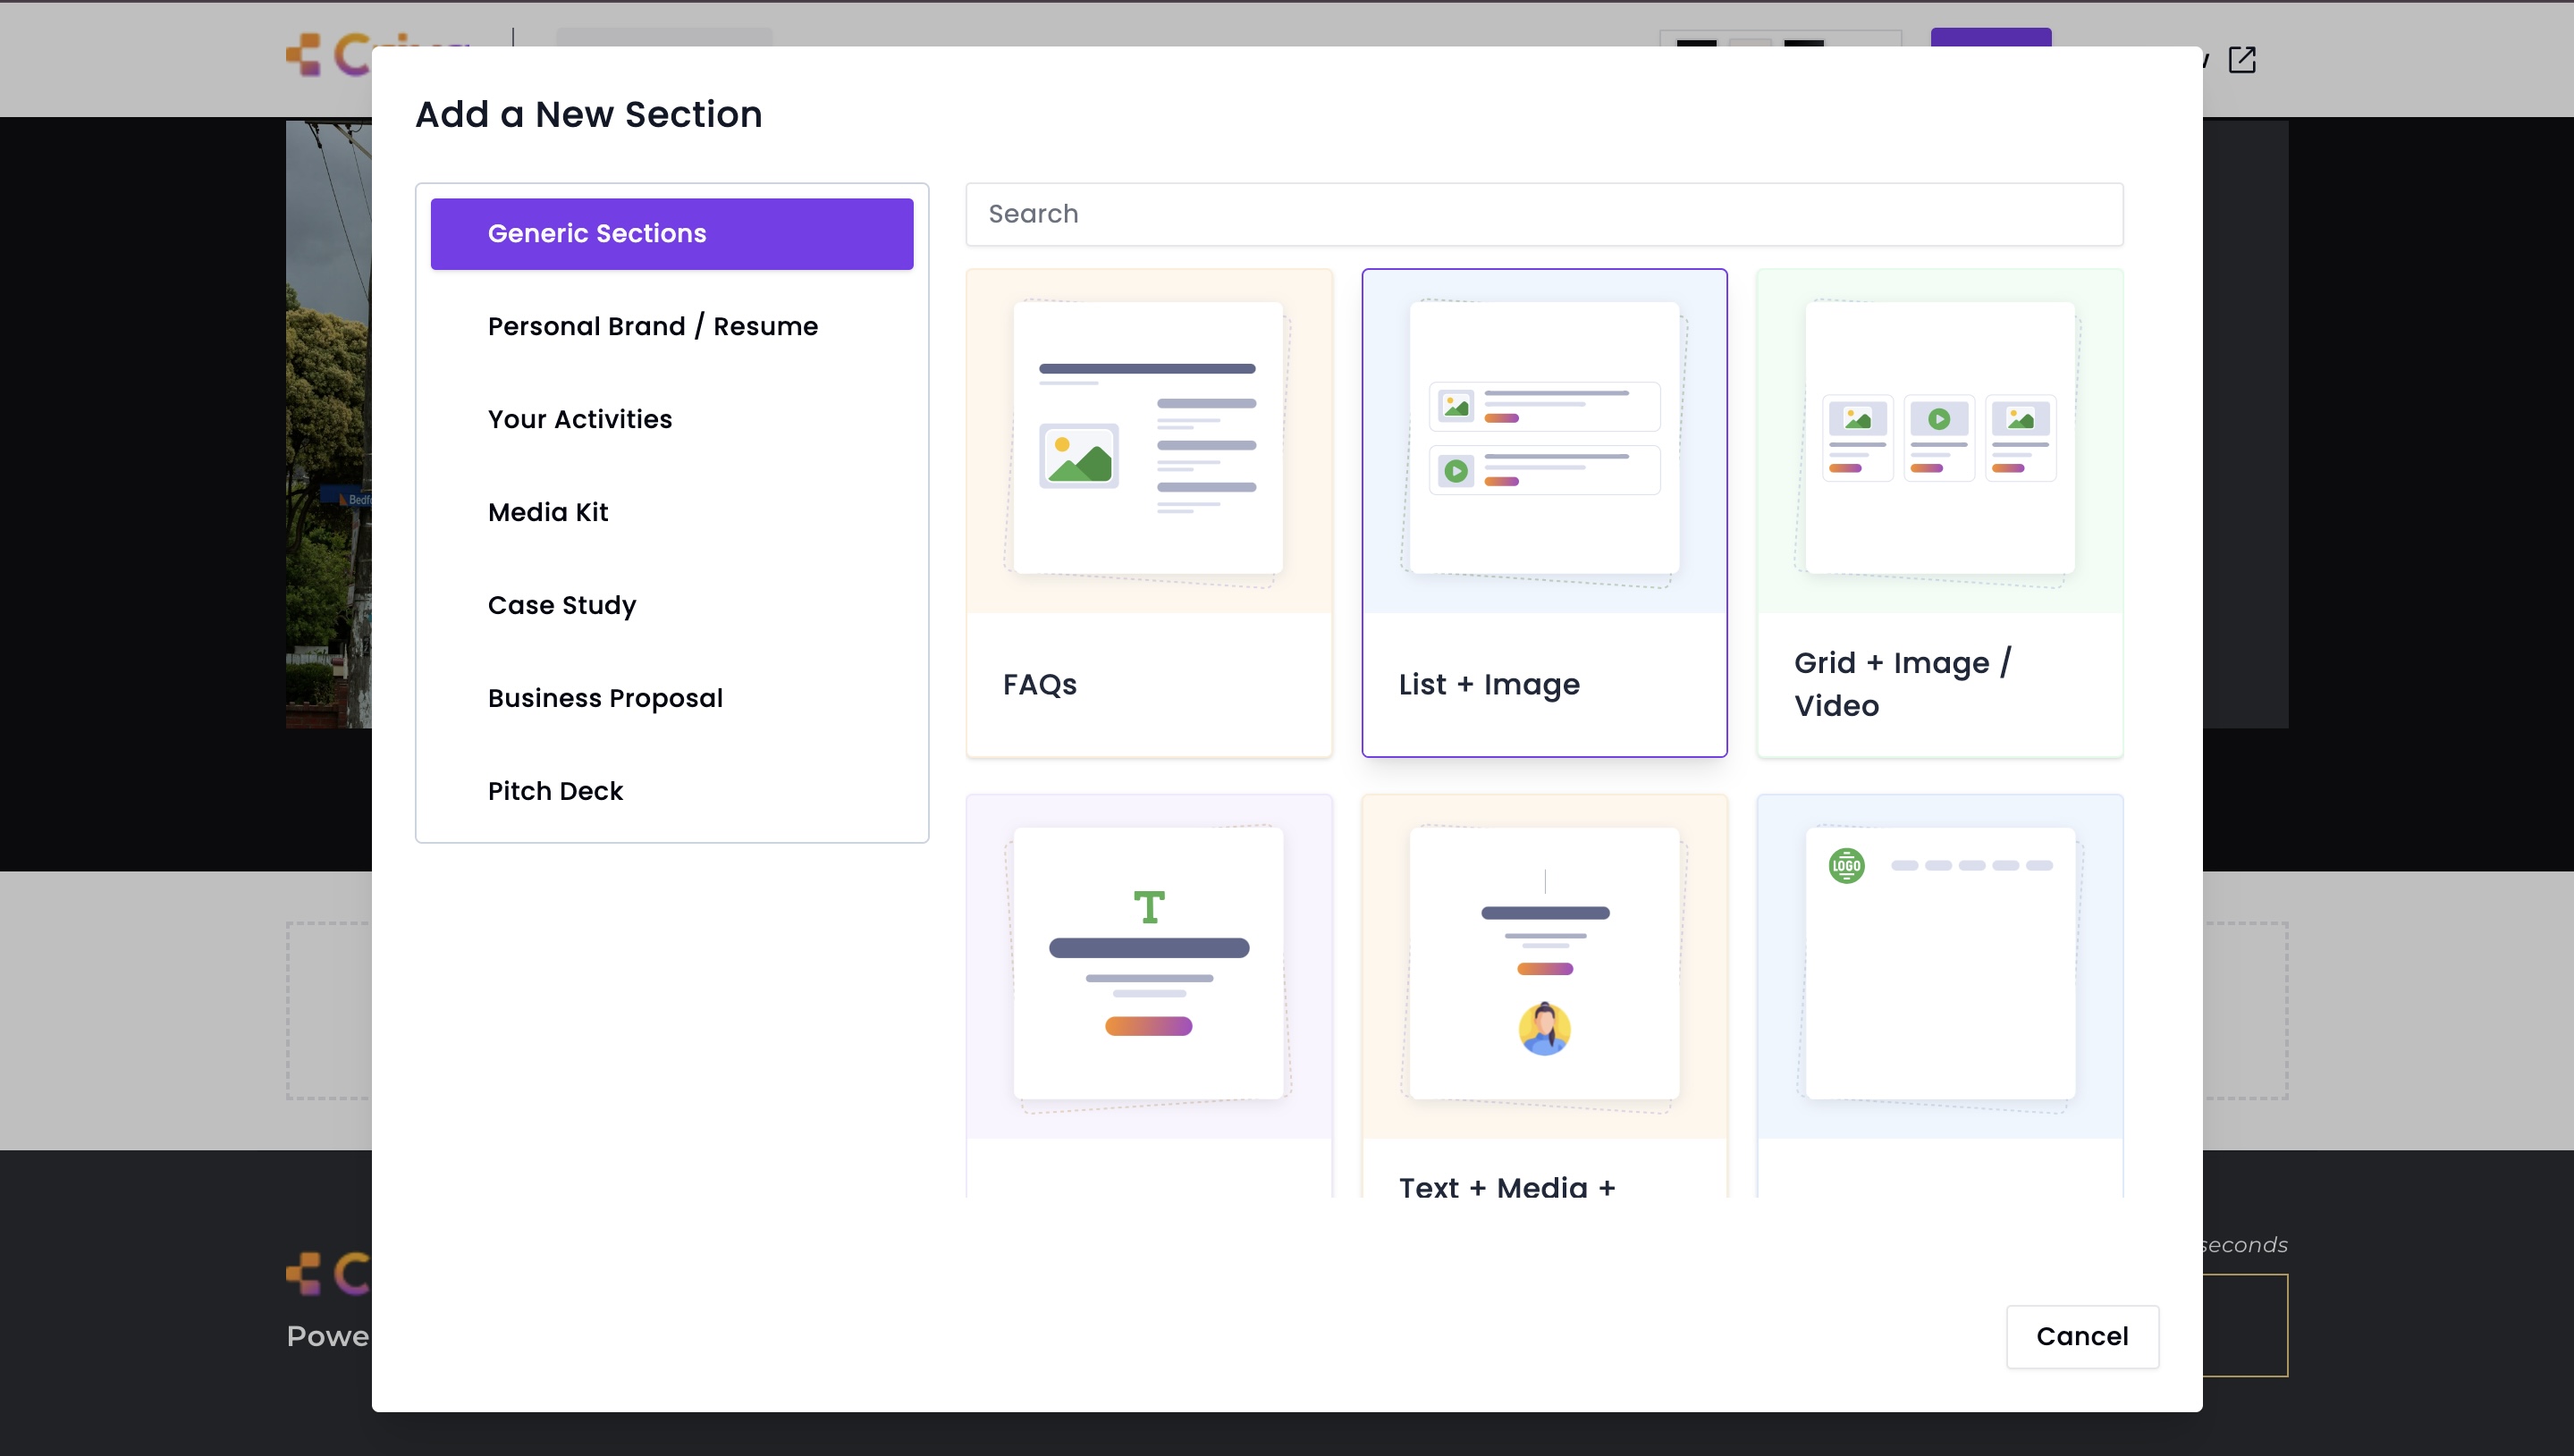Open the Business Proposal category
Image resolution: width=2574 pixels, height=1456 pixels.
click(604, 699)
